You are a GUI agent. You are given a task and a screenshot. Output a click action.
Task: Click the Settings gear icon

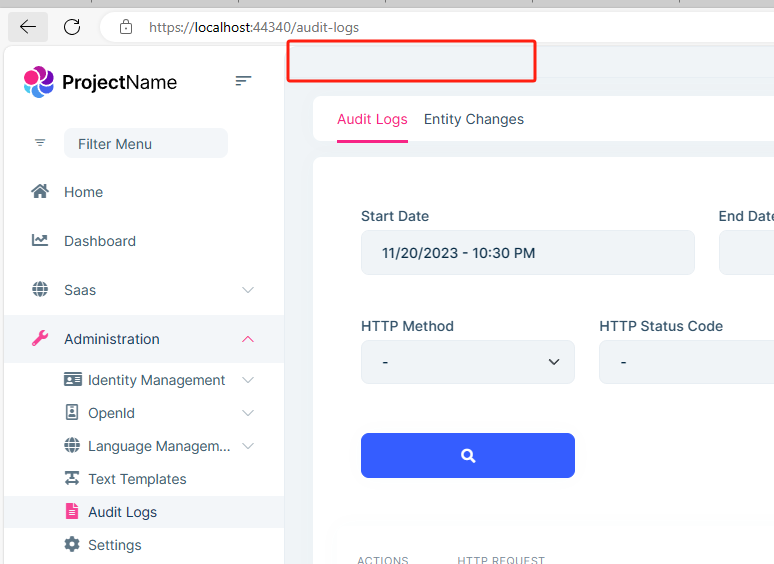point(72,545)
